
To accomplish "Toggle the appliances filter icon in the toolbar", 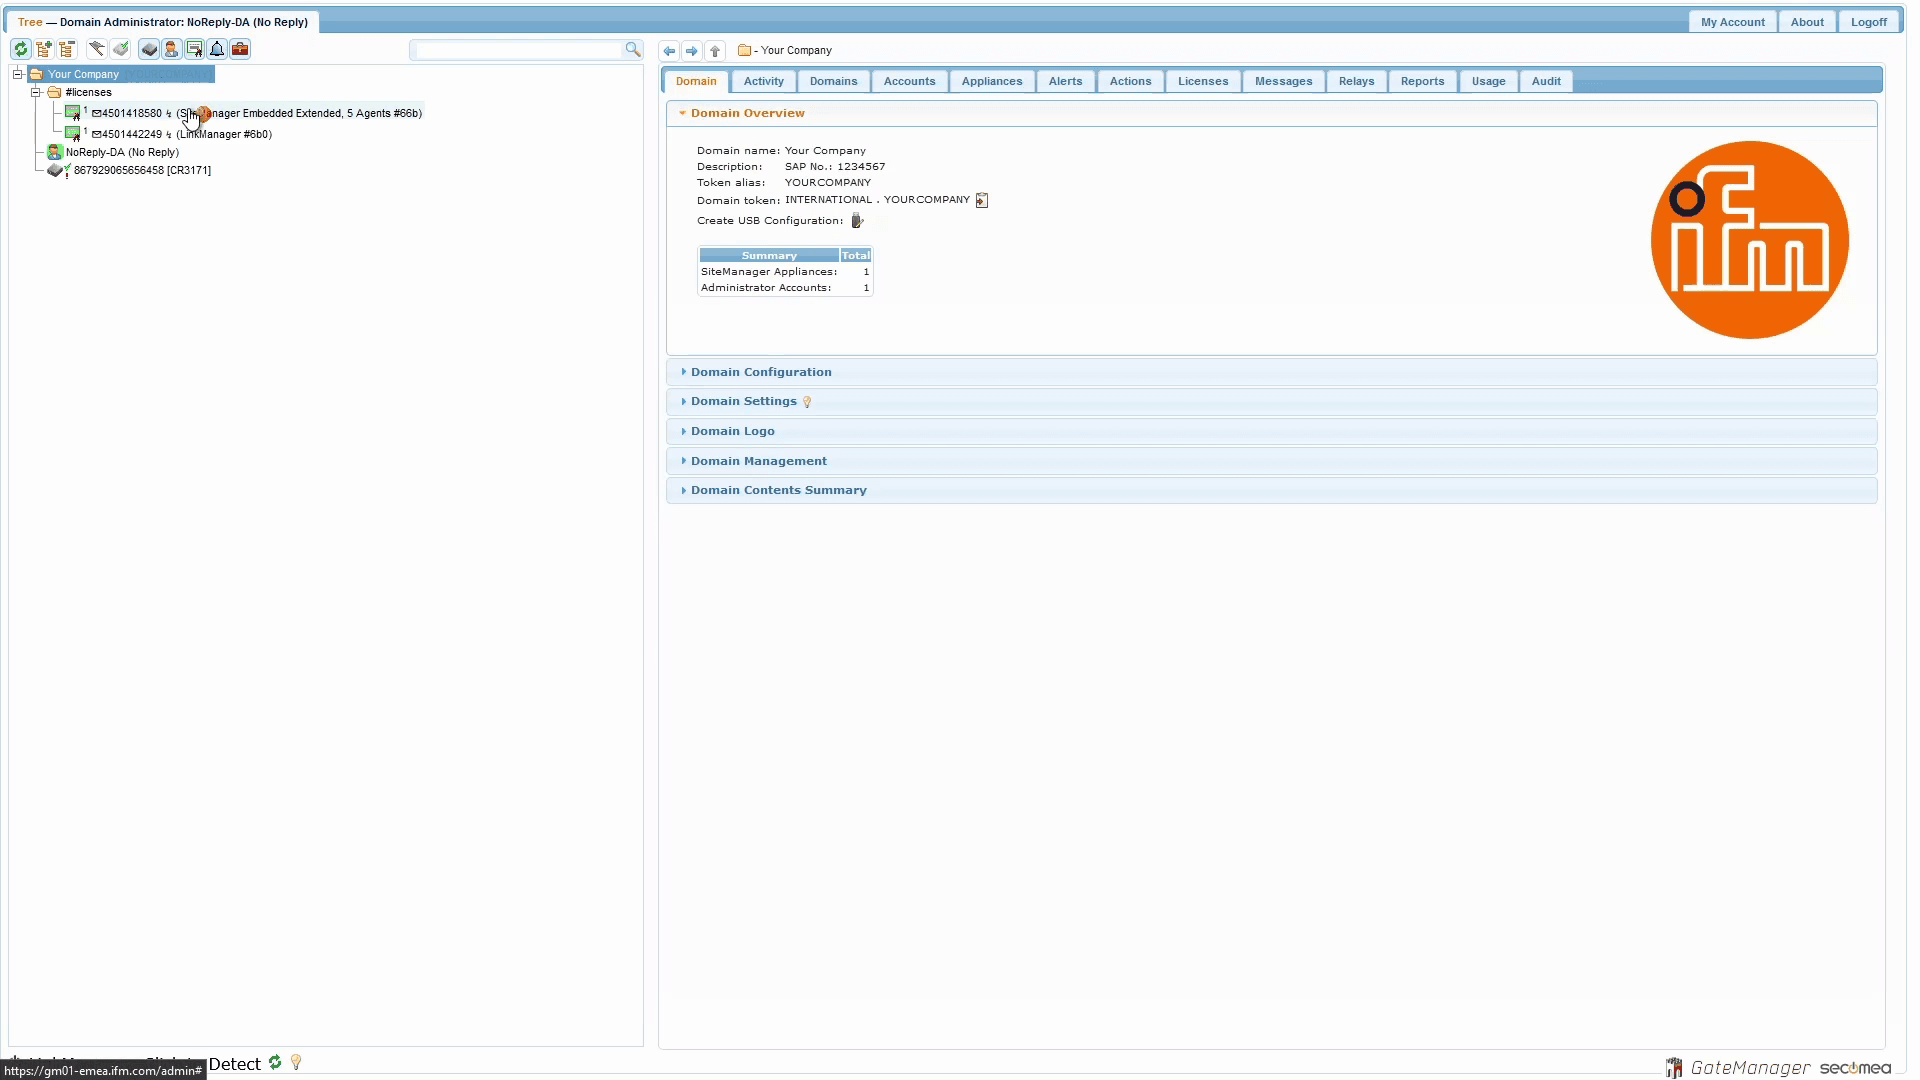I will (149, 49).
